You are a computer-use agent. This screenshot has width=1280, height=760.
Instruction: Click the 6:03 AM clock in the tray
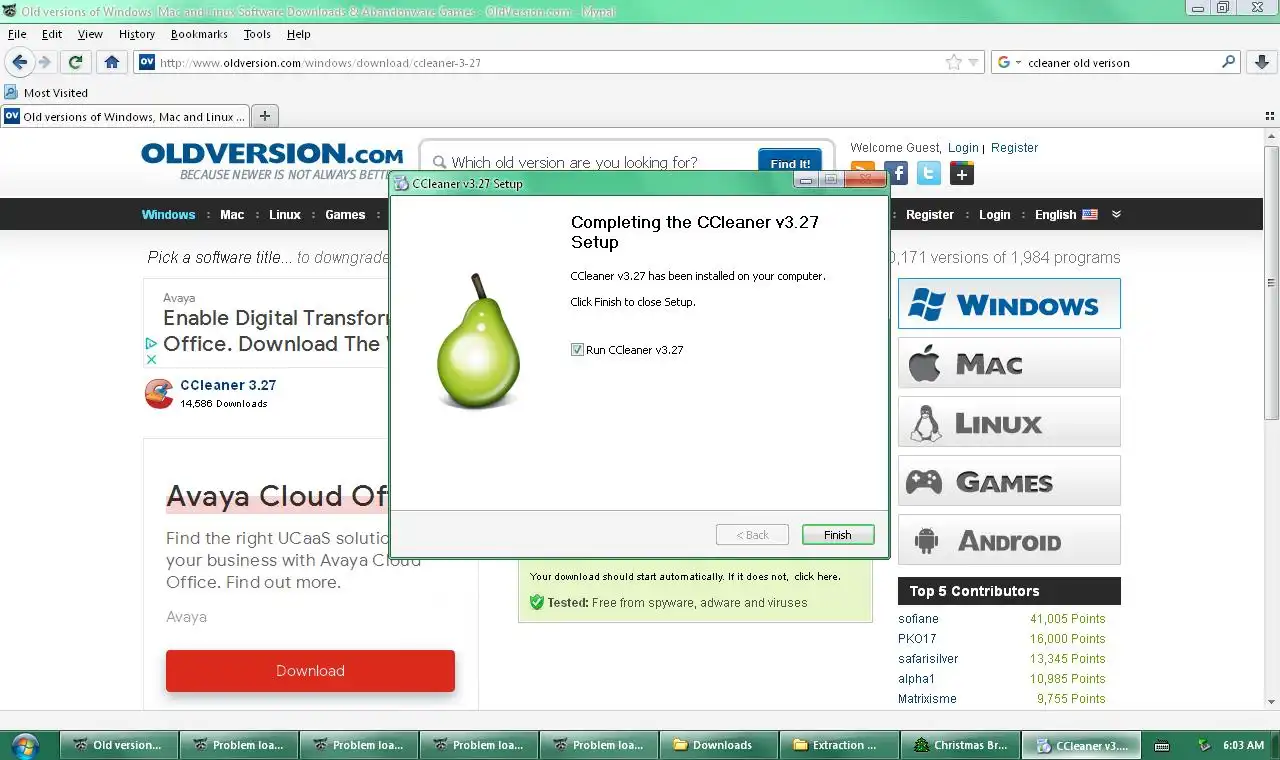pyautogui.click(x=1243, y=745)
